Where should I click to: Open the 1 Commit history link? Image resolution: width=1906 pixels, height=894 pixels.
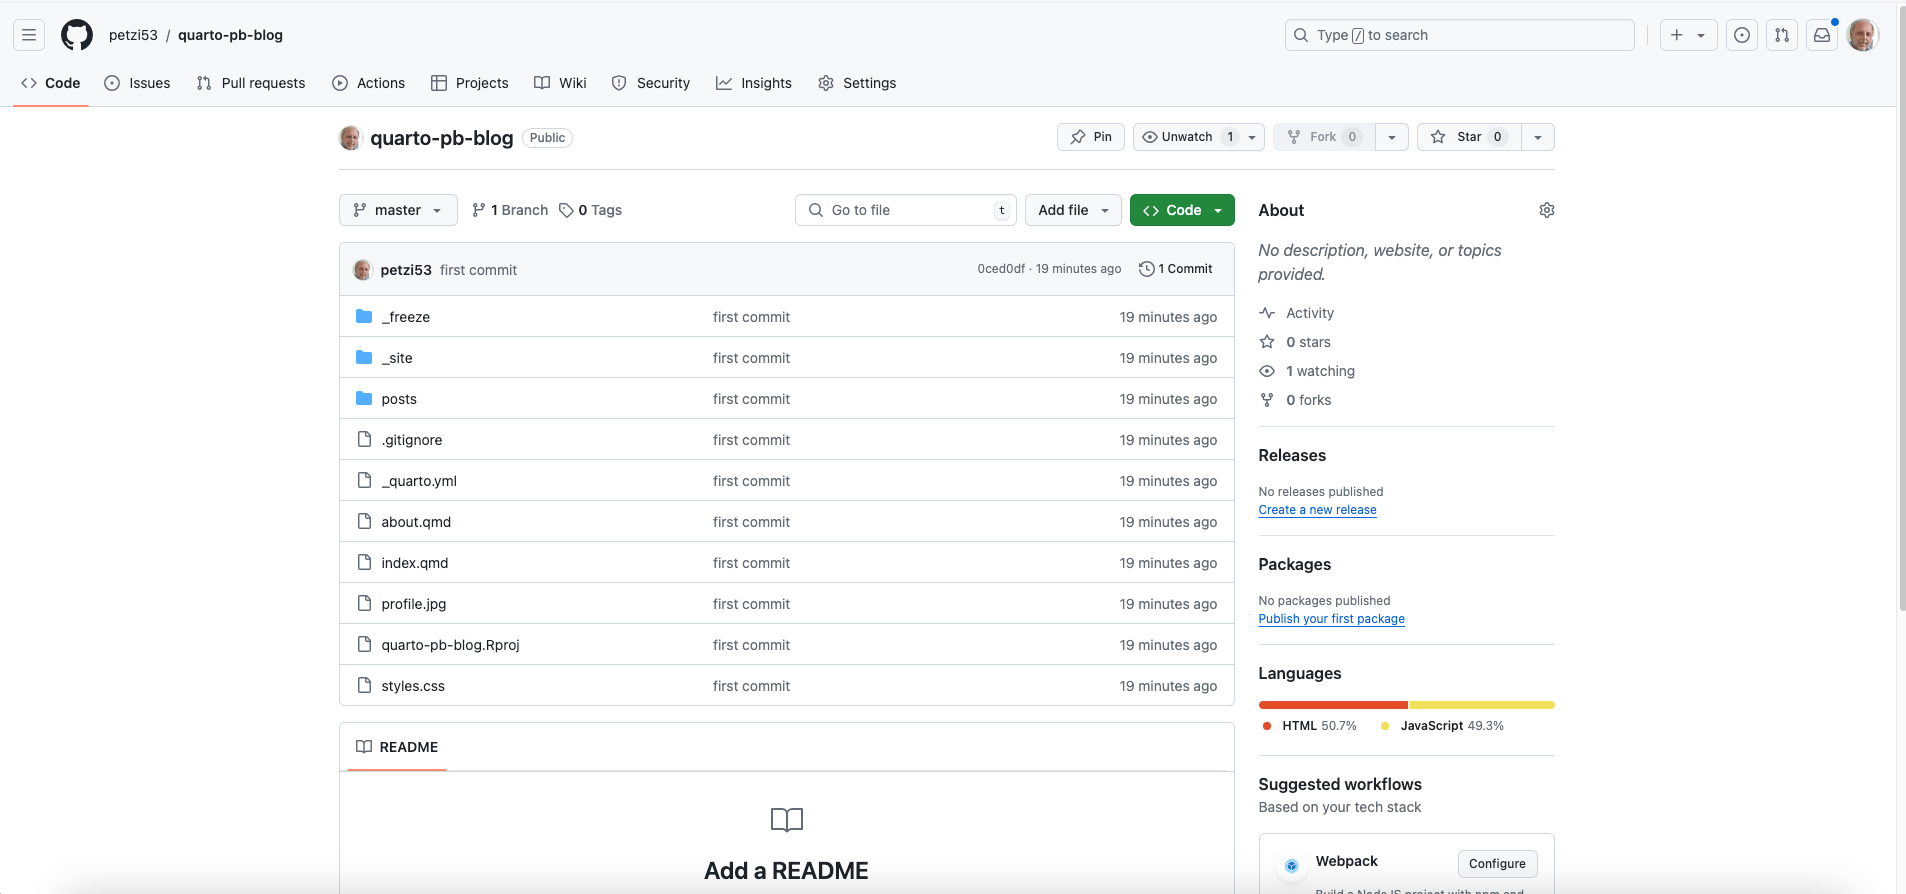[x=1176, y=269]
